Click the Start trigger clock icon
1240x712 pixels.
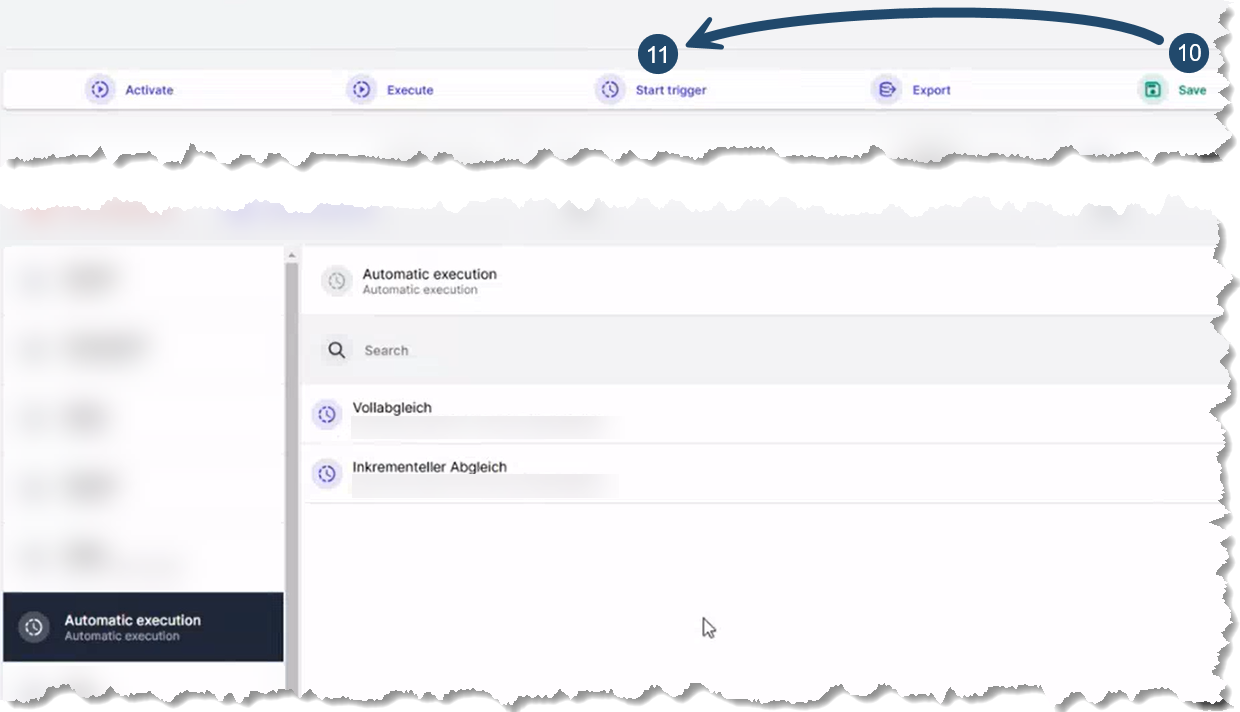[x=610, y=90]
